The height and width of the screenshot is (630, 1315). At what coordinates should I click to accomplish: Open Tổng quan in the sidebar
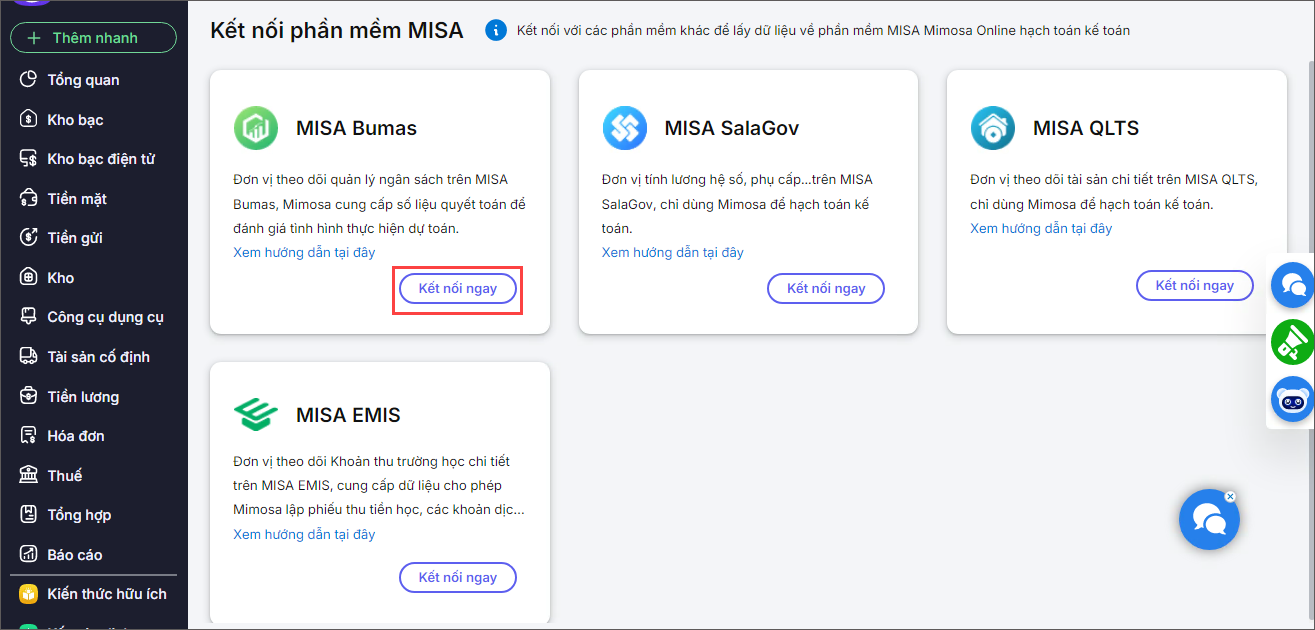[x=82, y=80]
